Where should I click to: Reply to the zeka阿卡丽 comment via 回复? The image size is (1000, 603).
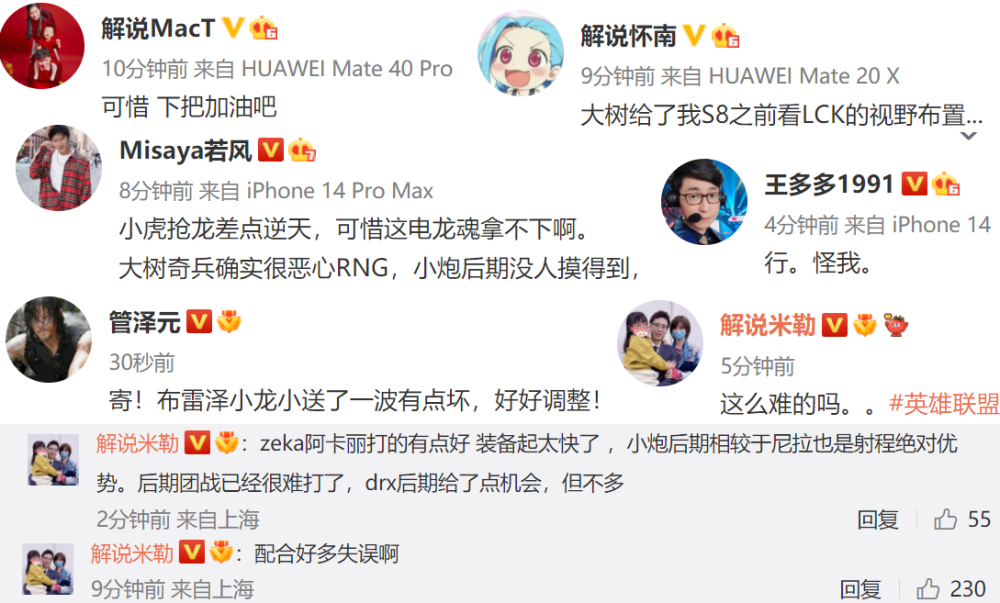(x=878, y=519)
